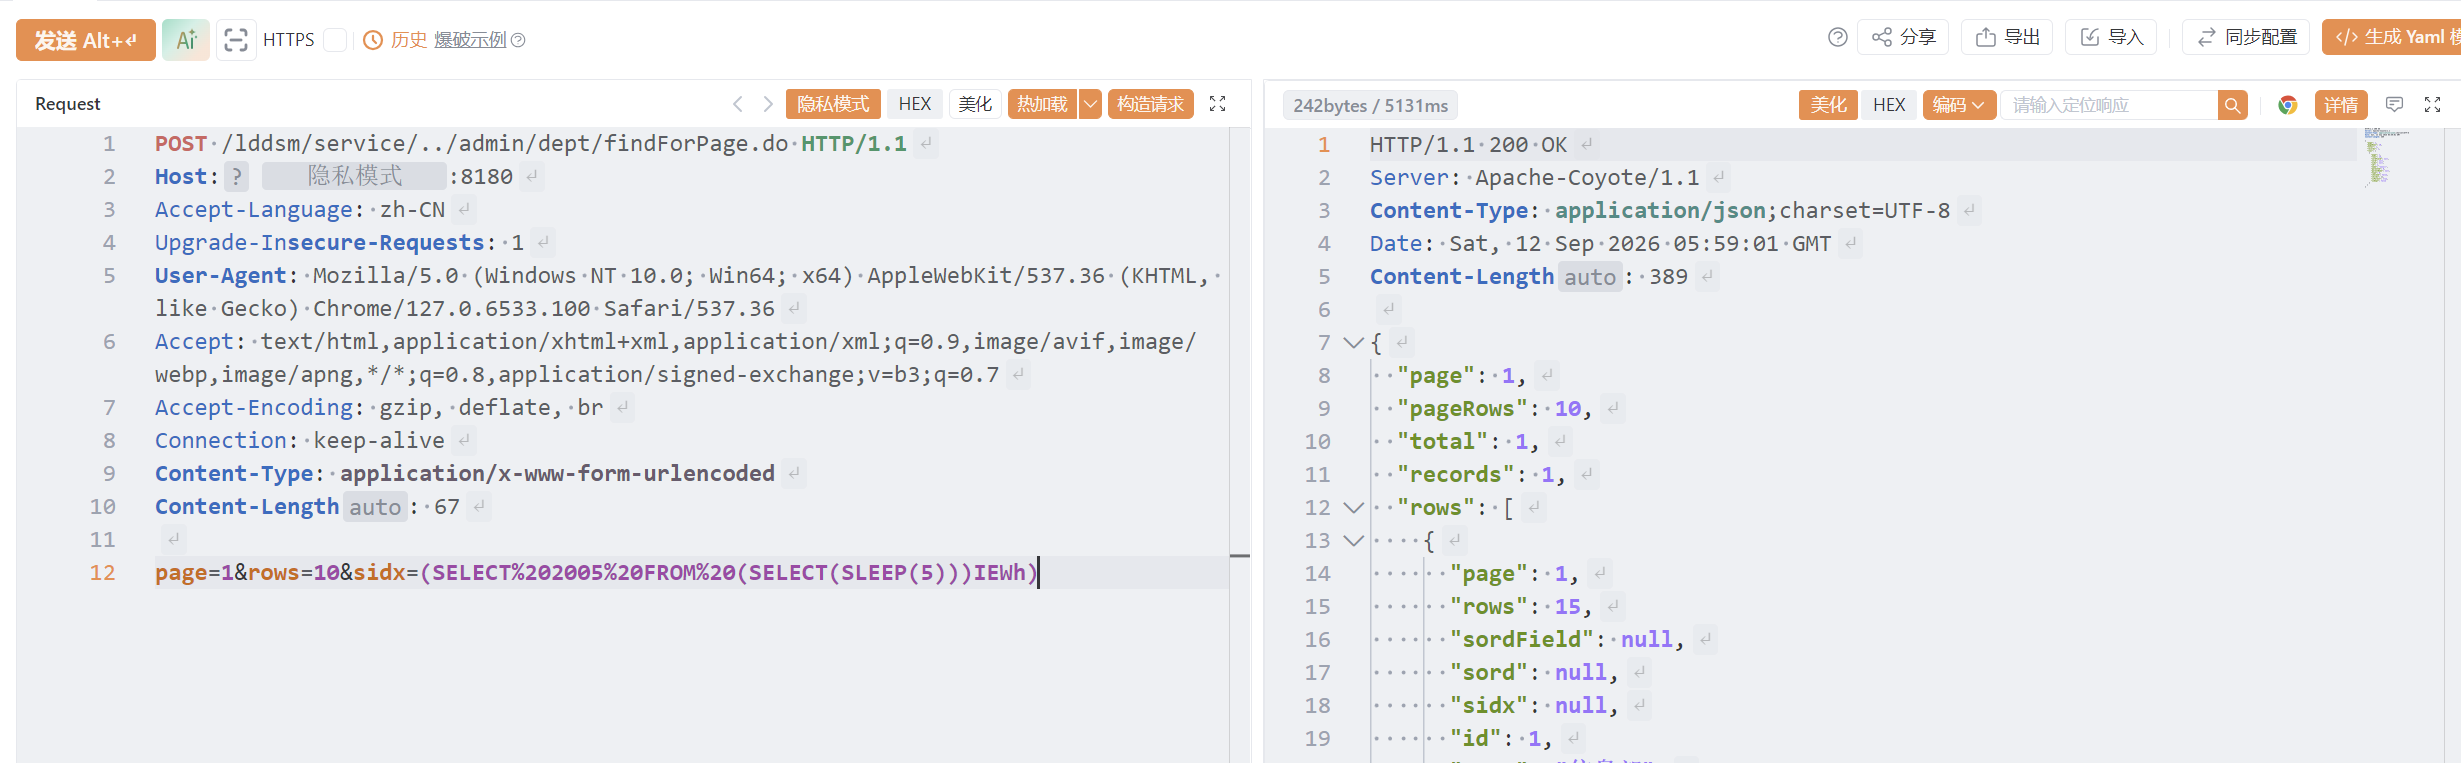Viewport: 2461px width, 763px height.
Task: Switch Request view to HEX
Action: click(914, 104)
